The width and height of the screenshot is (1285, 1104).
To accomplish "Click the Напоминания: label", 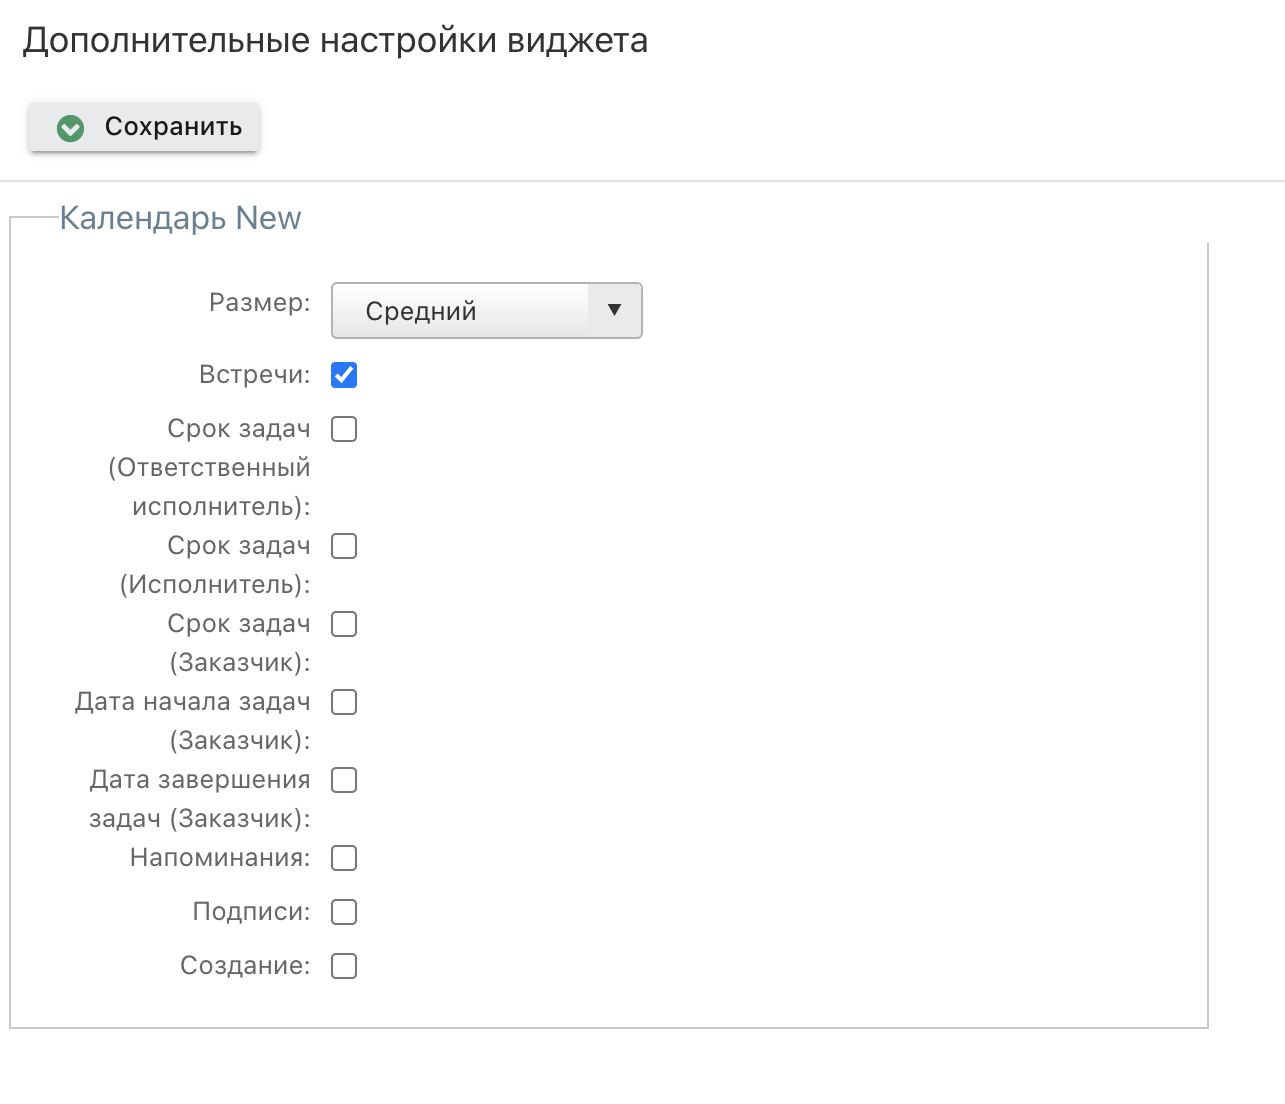I will (x=220, y=858).
